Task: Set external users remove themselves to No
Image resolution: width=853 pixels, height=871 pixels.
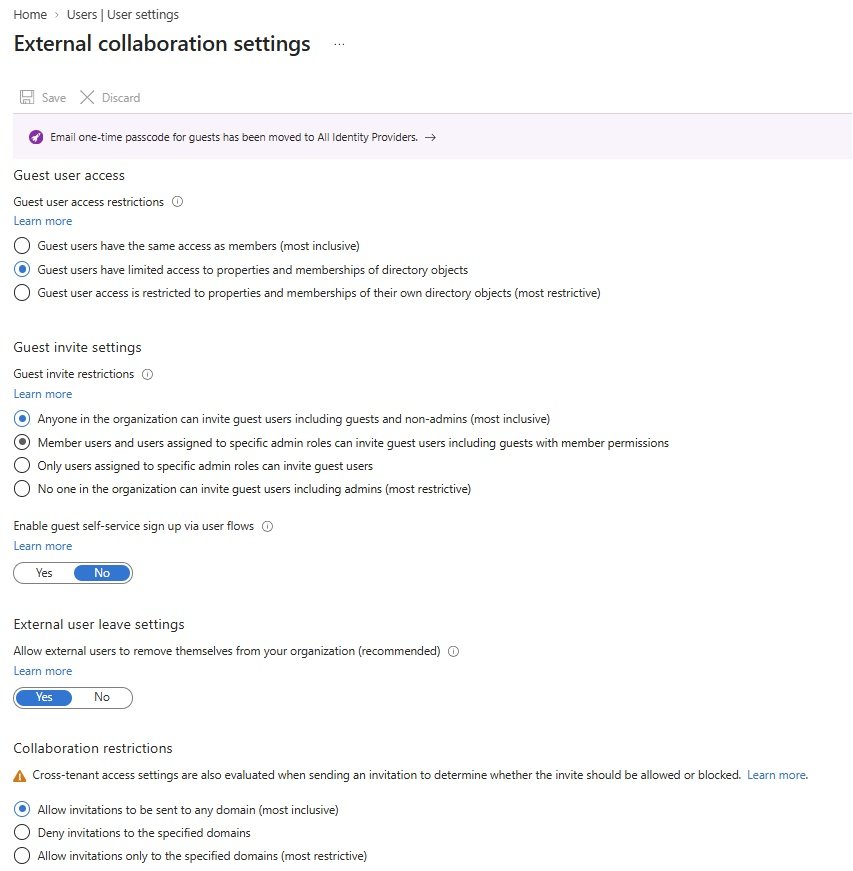Action: click(x=102, y=697)
